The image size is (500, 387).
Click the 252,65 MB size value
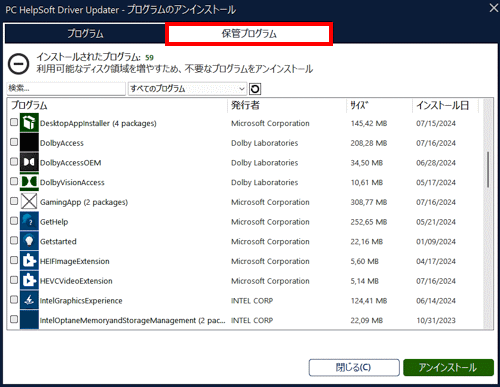click(369, 222)
